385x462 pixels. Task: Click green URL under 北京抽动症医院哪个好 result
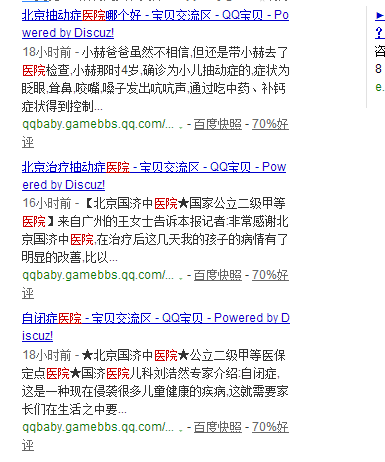click(x=98, y=124)
